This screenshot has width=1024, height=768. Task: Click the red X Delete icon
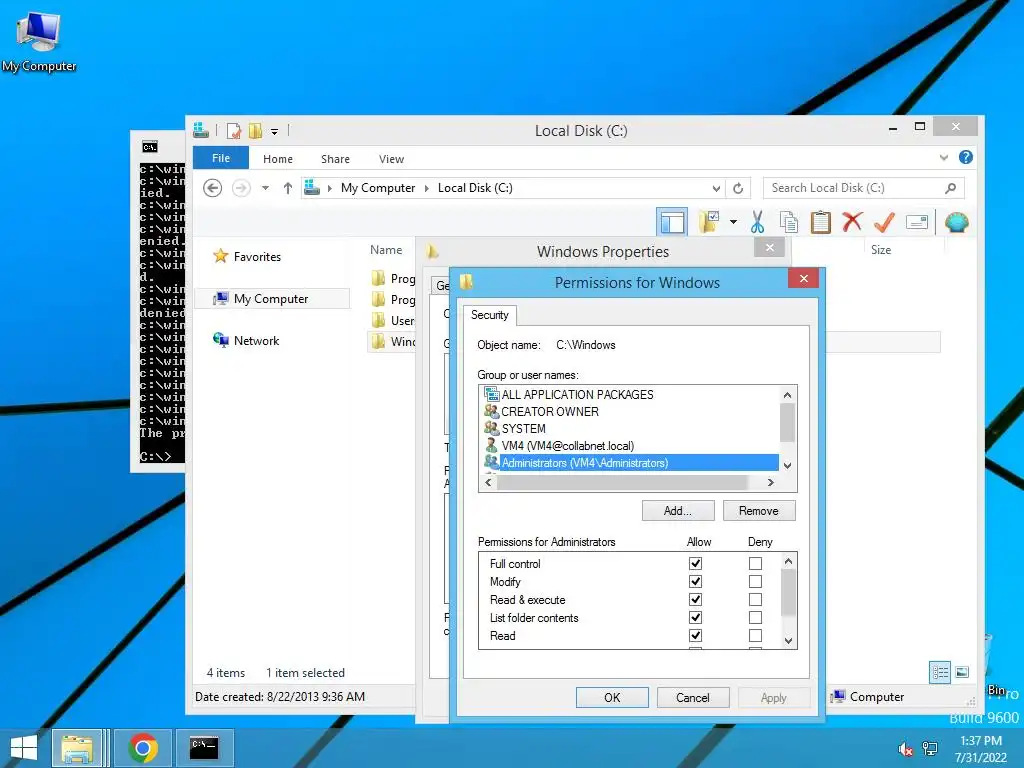click(x=852, y=222)
